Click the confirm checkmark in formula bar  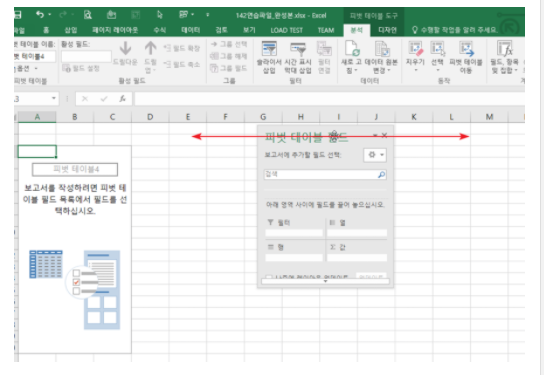(103, 99)
